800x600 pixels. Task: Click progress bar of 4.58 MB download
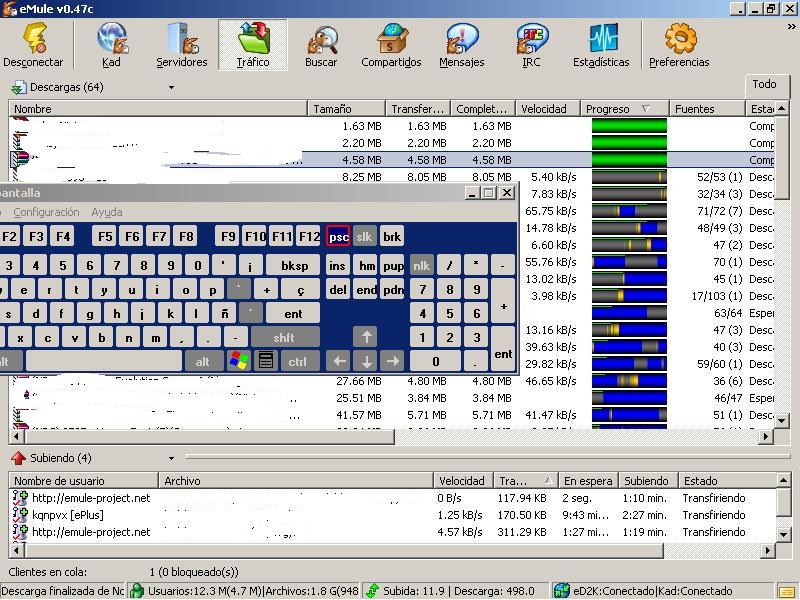(629, 160)
